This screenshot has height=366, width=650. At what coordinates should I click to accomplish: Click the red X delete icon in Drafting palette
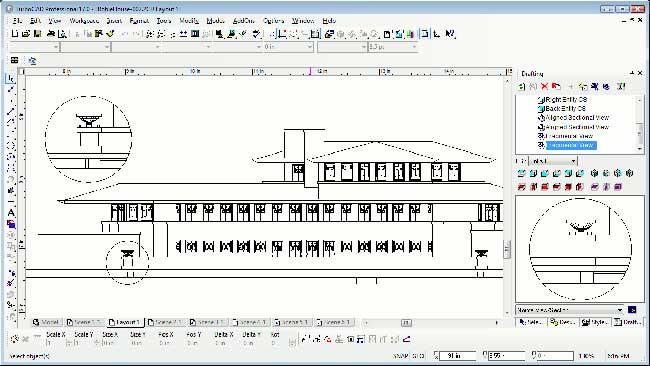[x=545, y=86]
